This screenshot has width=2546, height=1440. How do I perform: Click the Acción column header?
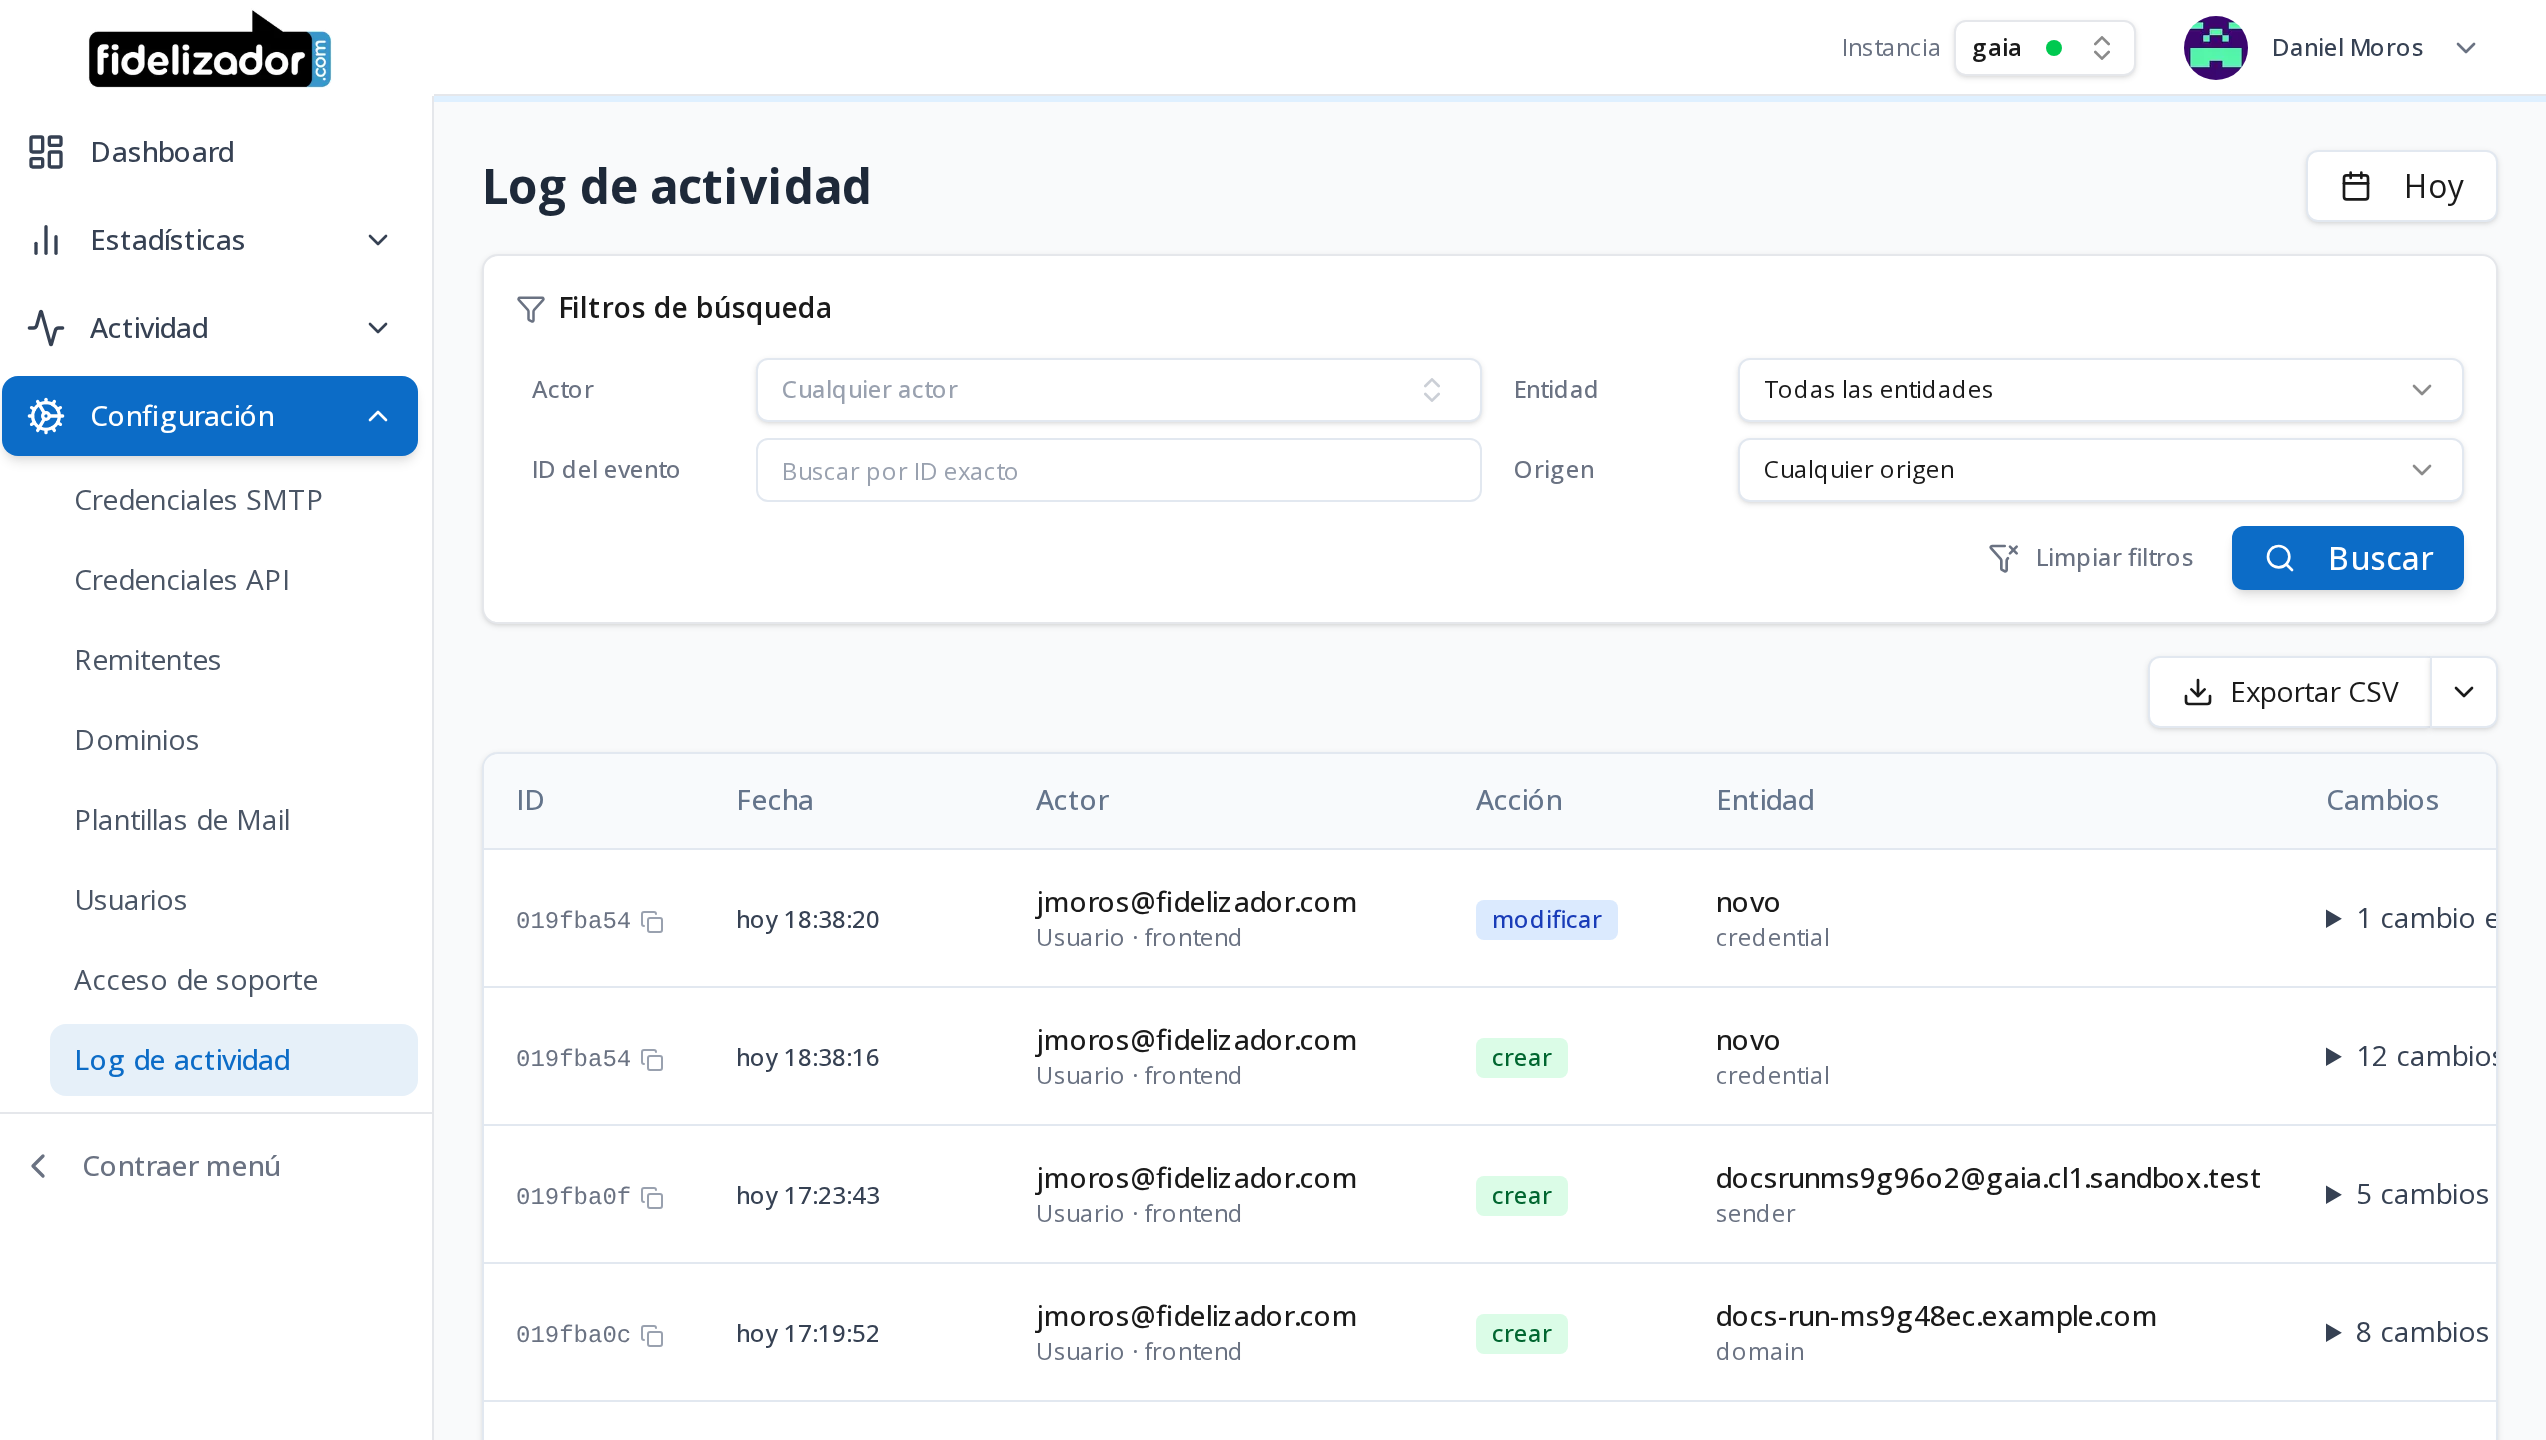tap(1519, 800)
